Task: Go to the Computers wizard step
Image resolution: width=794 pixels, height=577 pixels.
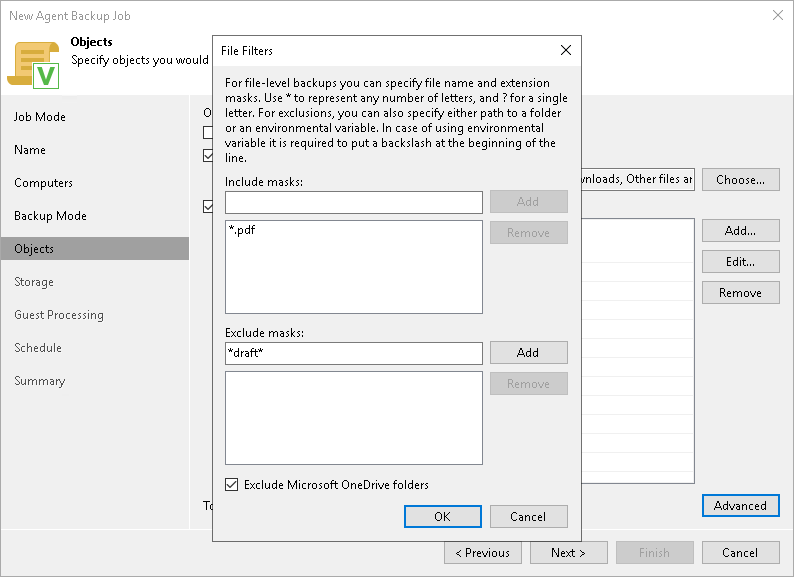Action: point(44,183)
